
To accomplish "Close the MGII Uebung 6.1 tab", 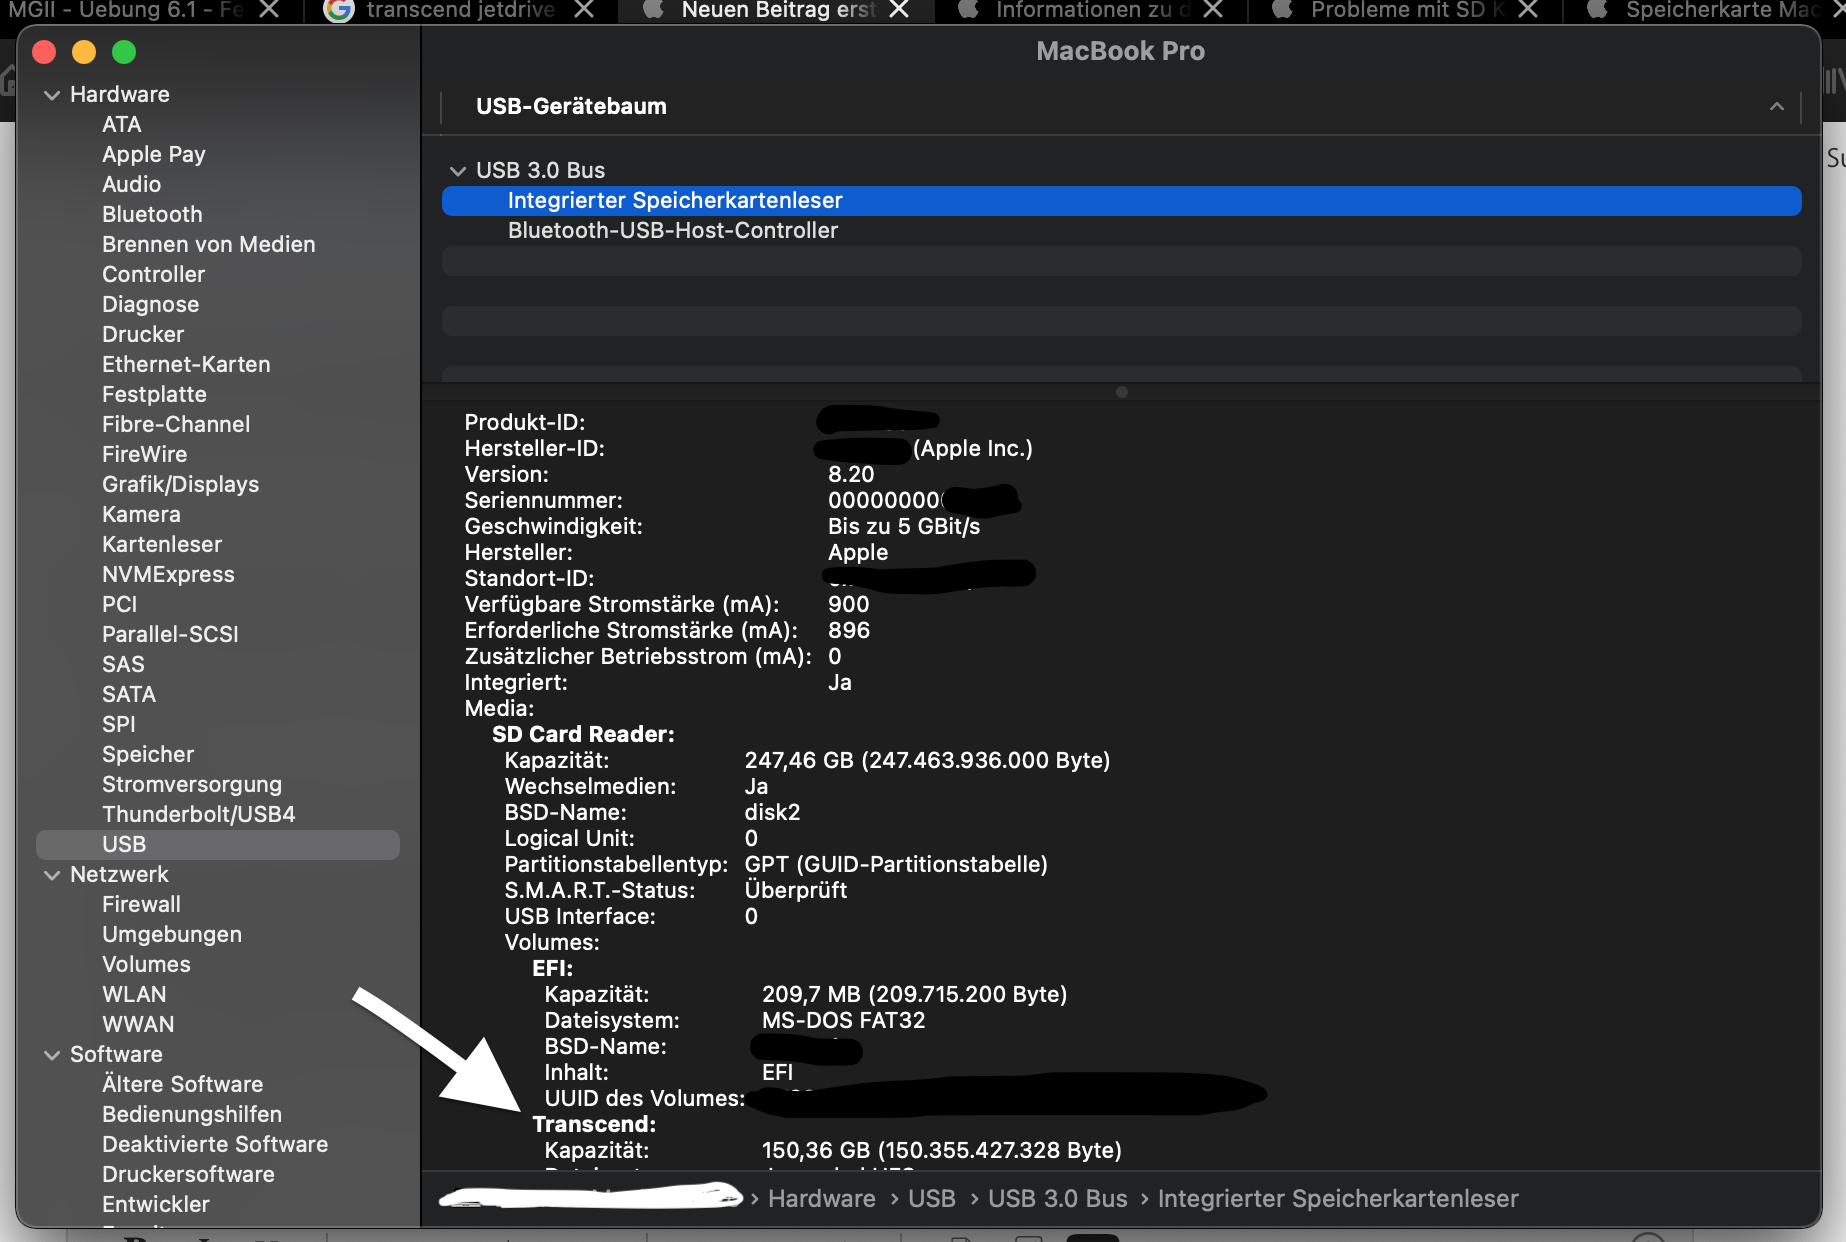I will tap(269, 10).
